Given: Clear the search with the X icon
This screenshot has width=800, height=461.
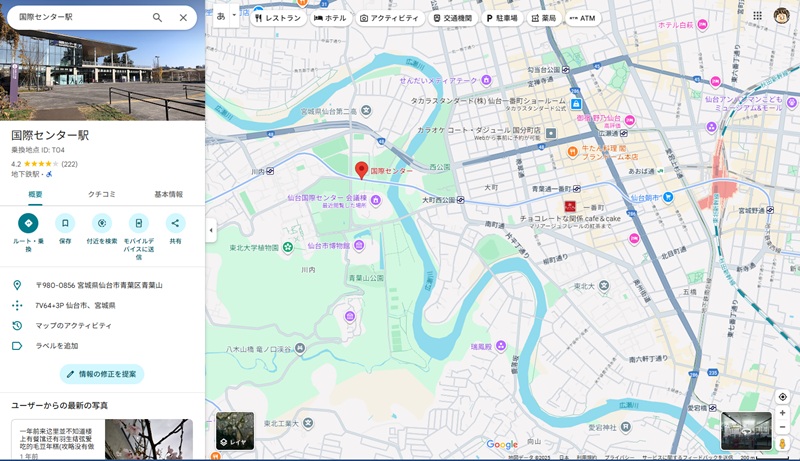Looking at the screenshot, I should point(183,17).
